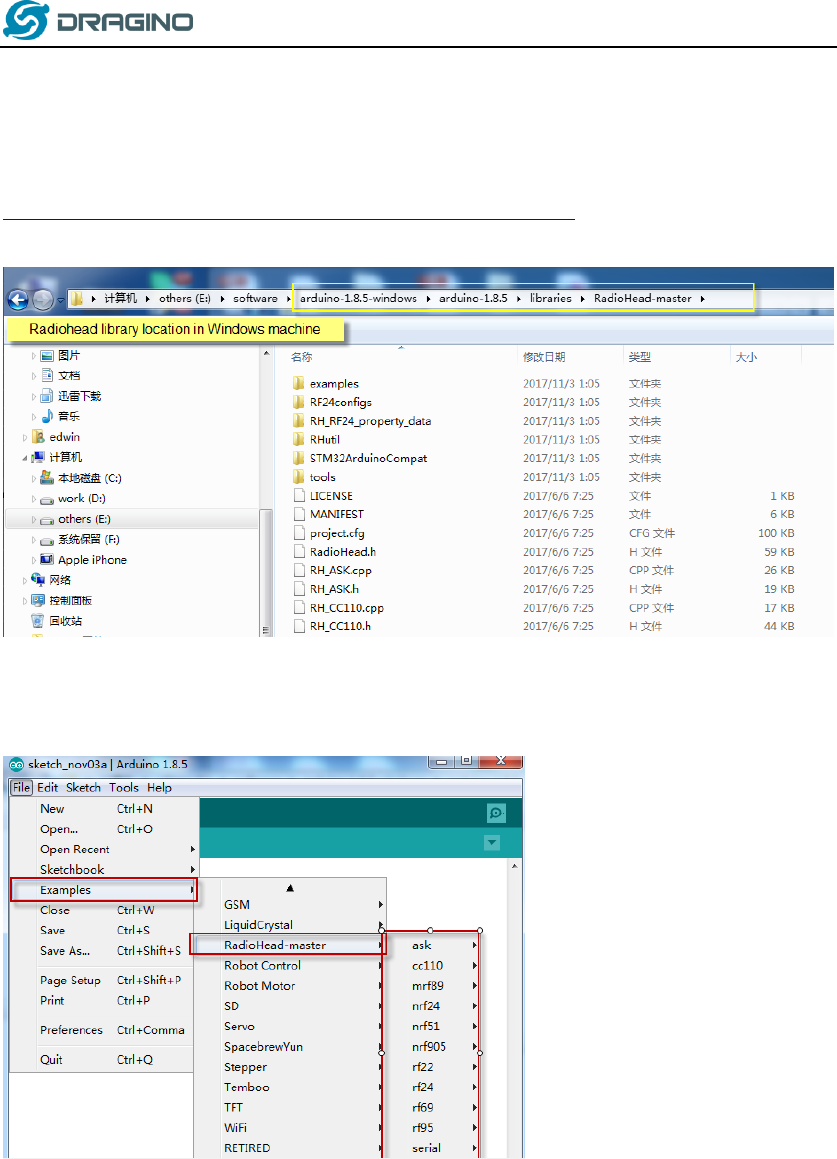Open Arduino Serial Monitor magnifier icon

pos(496,813)
